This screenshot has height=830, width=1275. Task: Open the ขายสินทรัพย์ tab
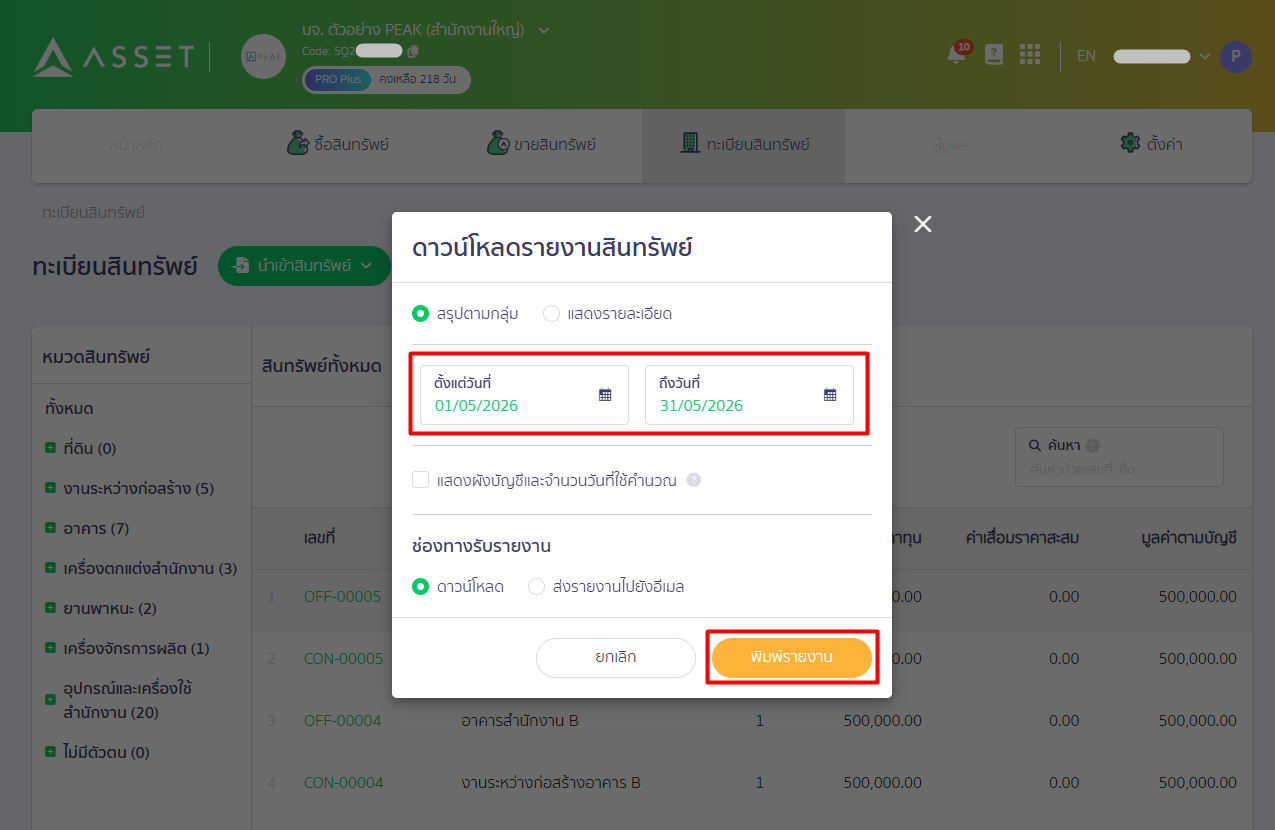541,145
